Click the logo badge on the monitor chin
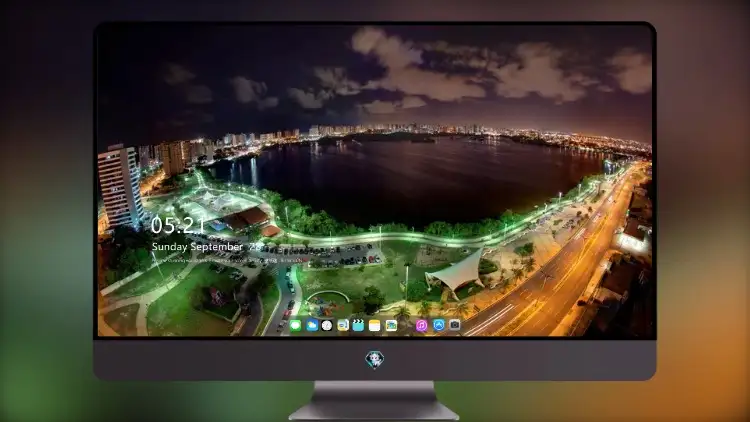The image size is (750, 422). [x=375, y=360]
